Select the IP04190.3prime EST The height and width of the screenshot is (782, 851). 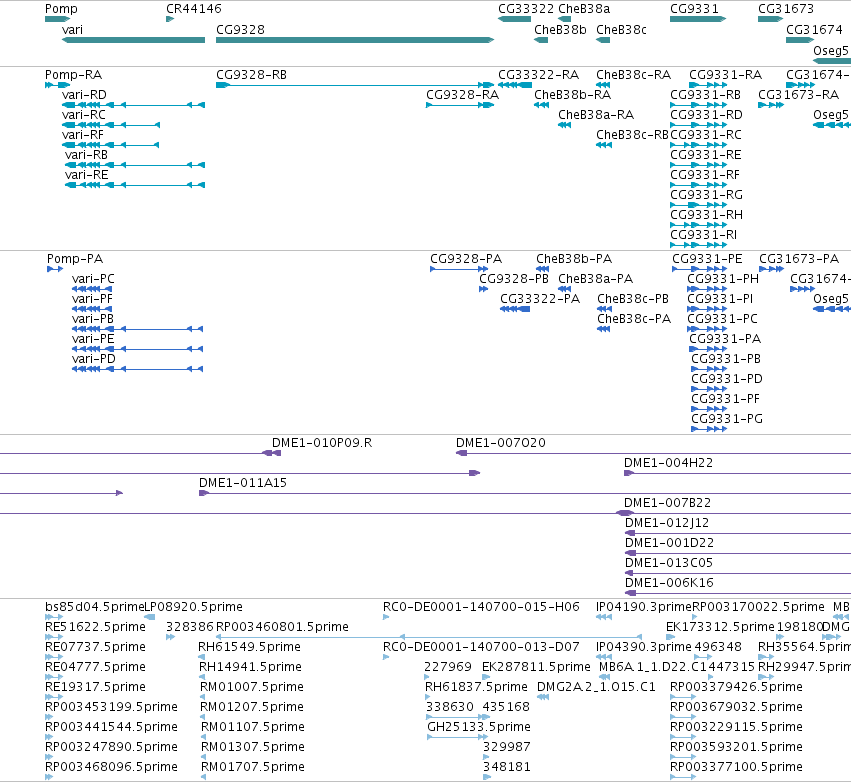coord(604,617)
